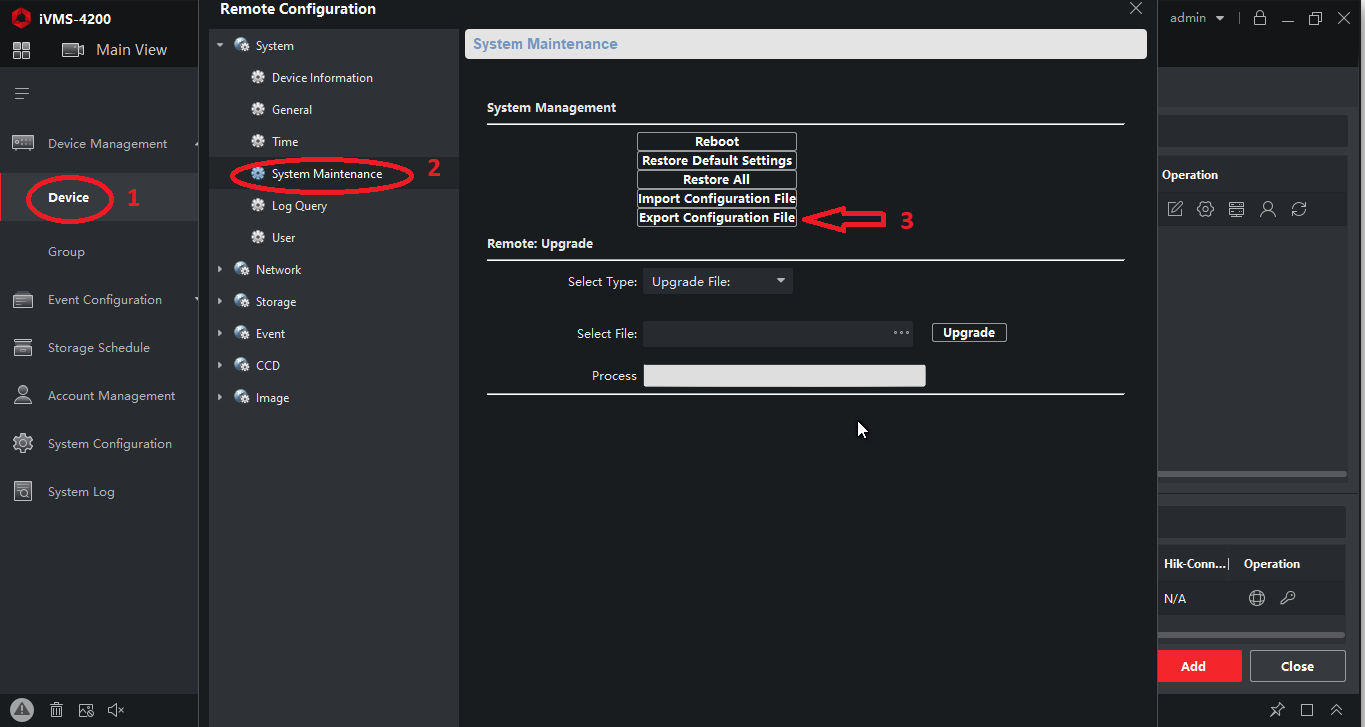Expand the CCD tree node
Viewport: 1365px width, 727px height.
(220, 366)
